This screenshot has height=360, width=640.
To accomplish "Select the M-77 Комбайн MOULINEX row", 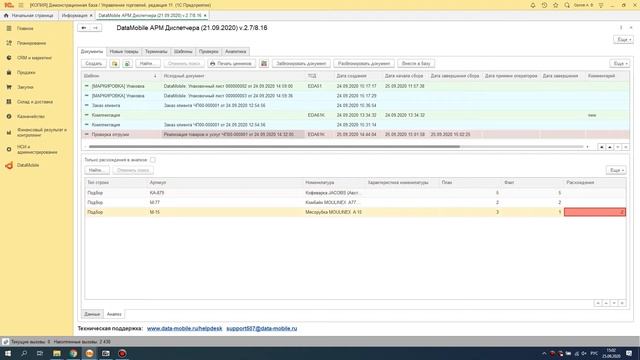I will pos(355,202).
